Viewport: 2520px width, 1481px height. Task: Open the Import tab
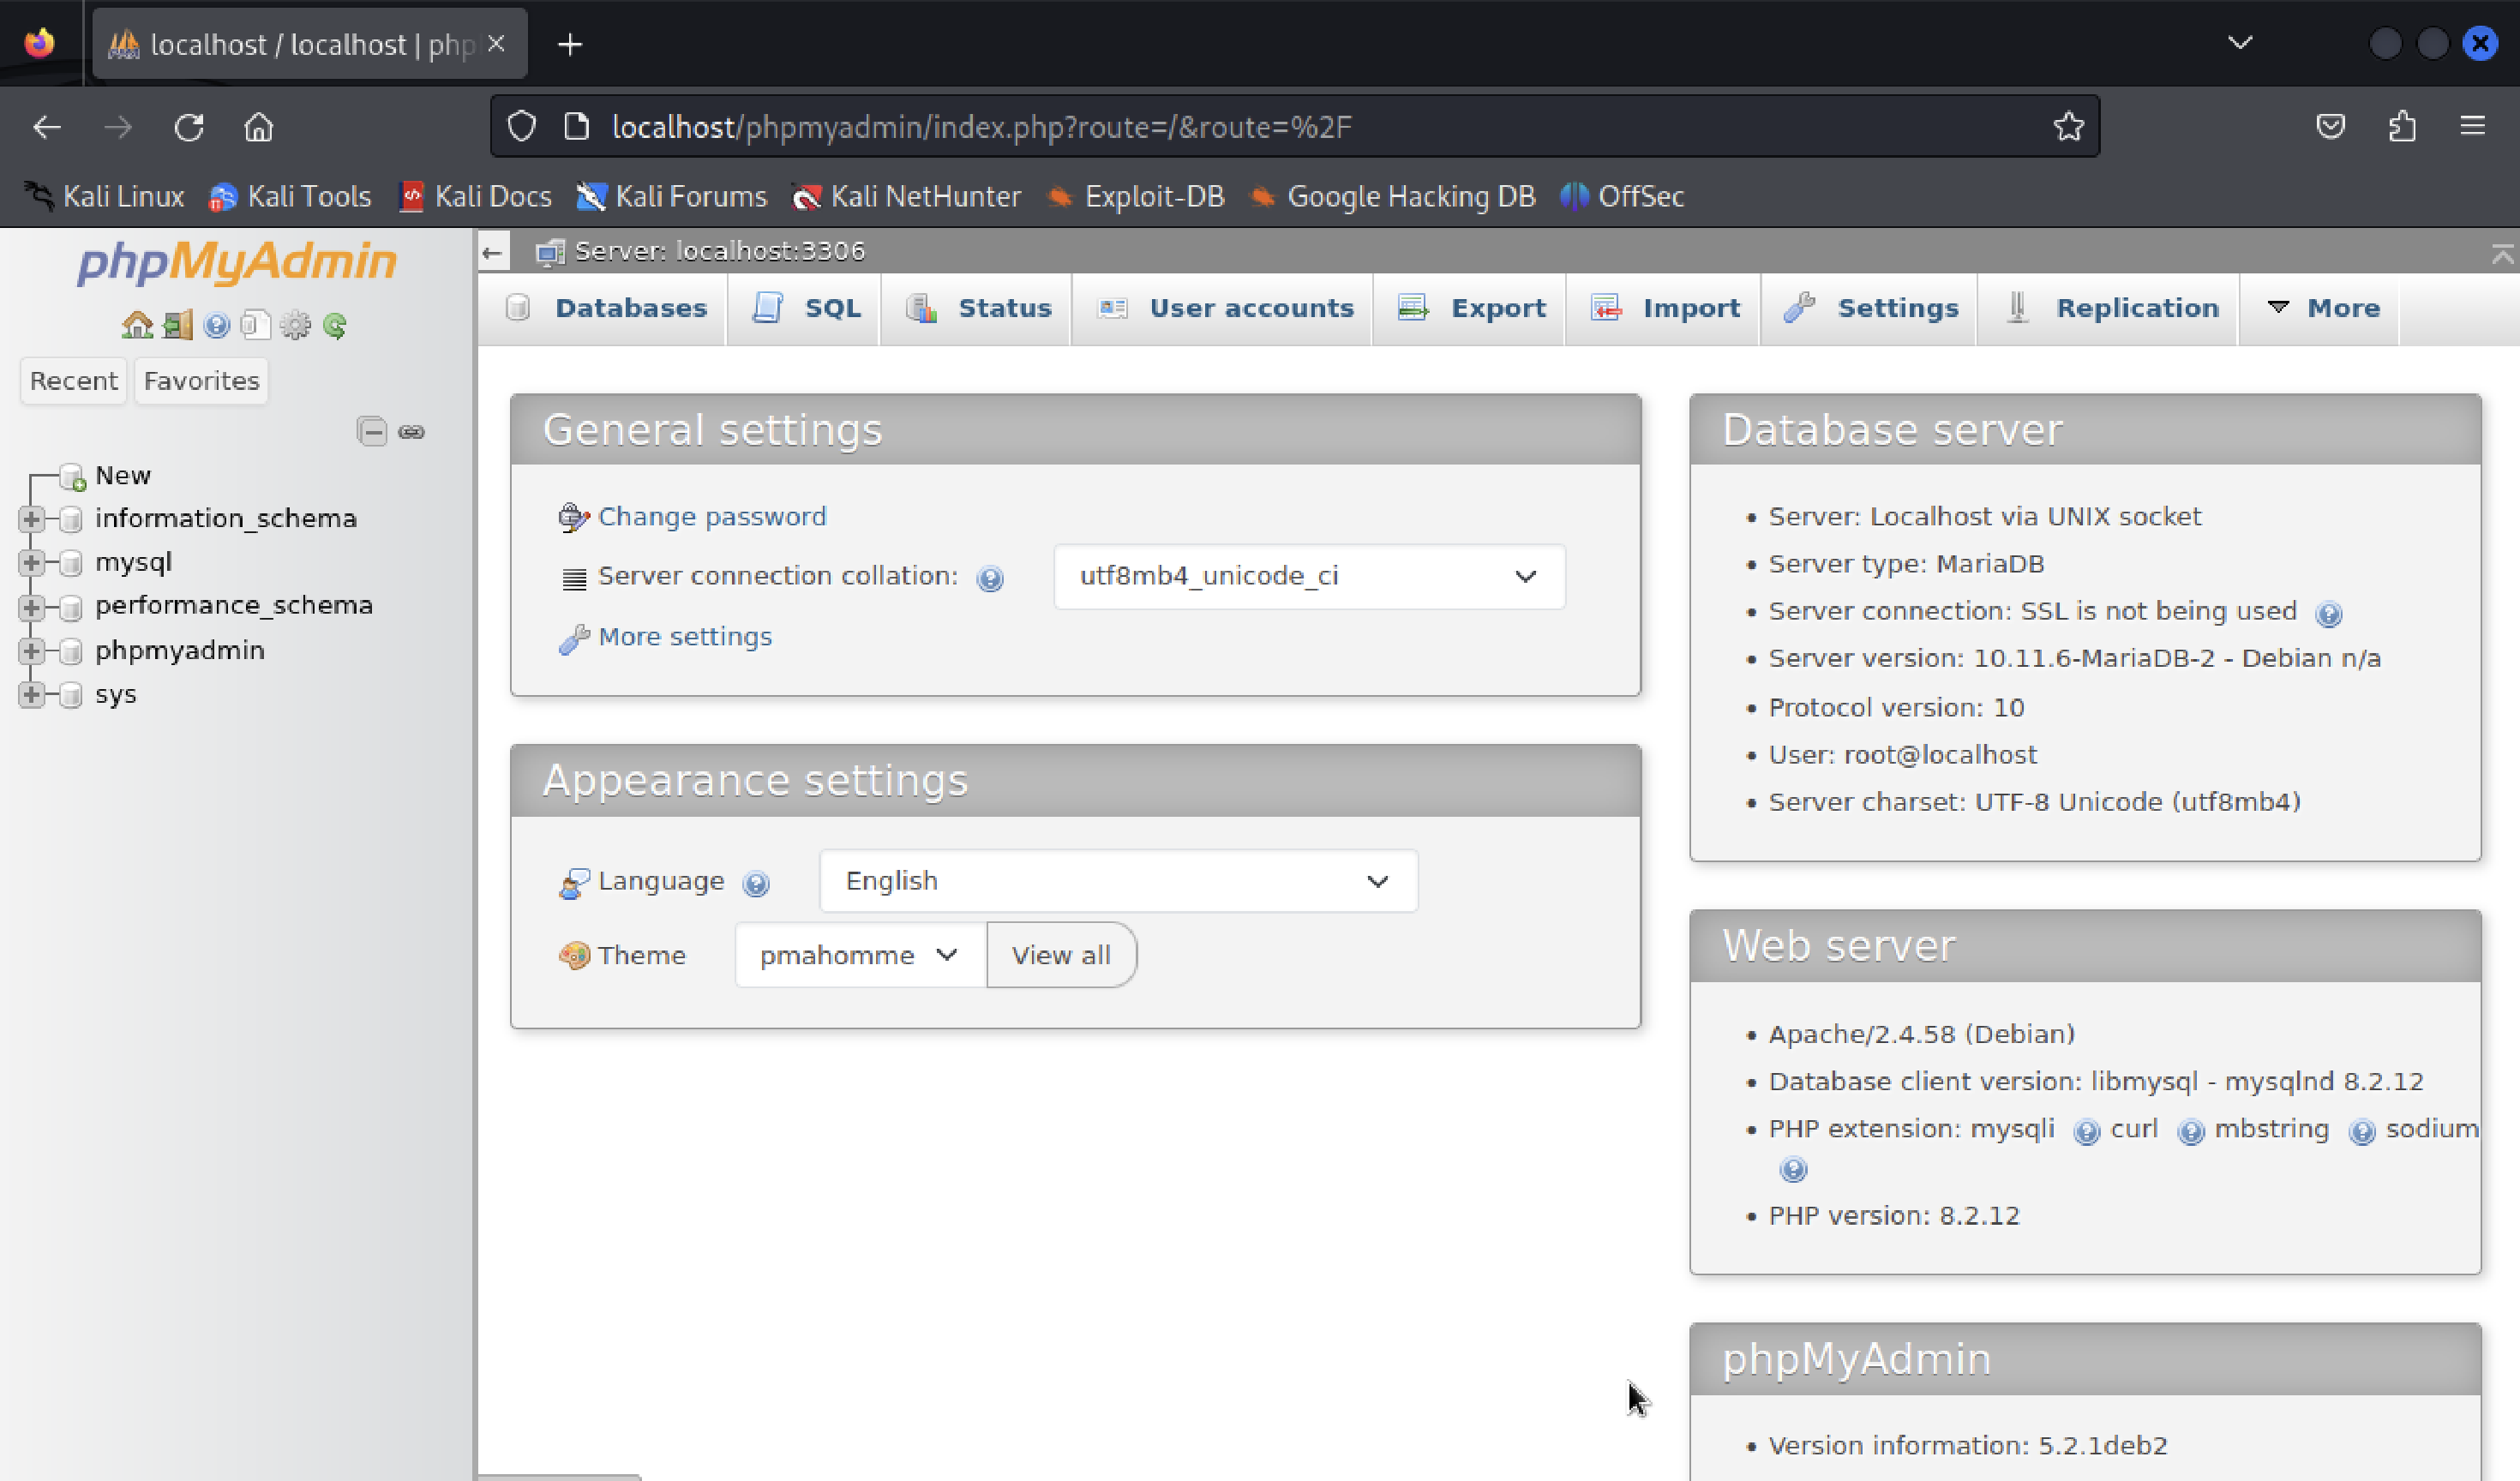tap(1663, 308)
